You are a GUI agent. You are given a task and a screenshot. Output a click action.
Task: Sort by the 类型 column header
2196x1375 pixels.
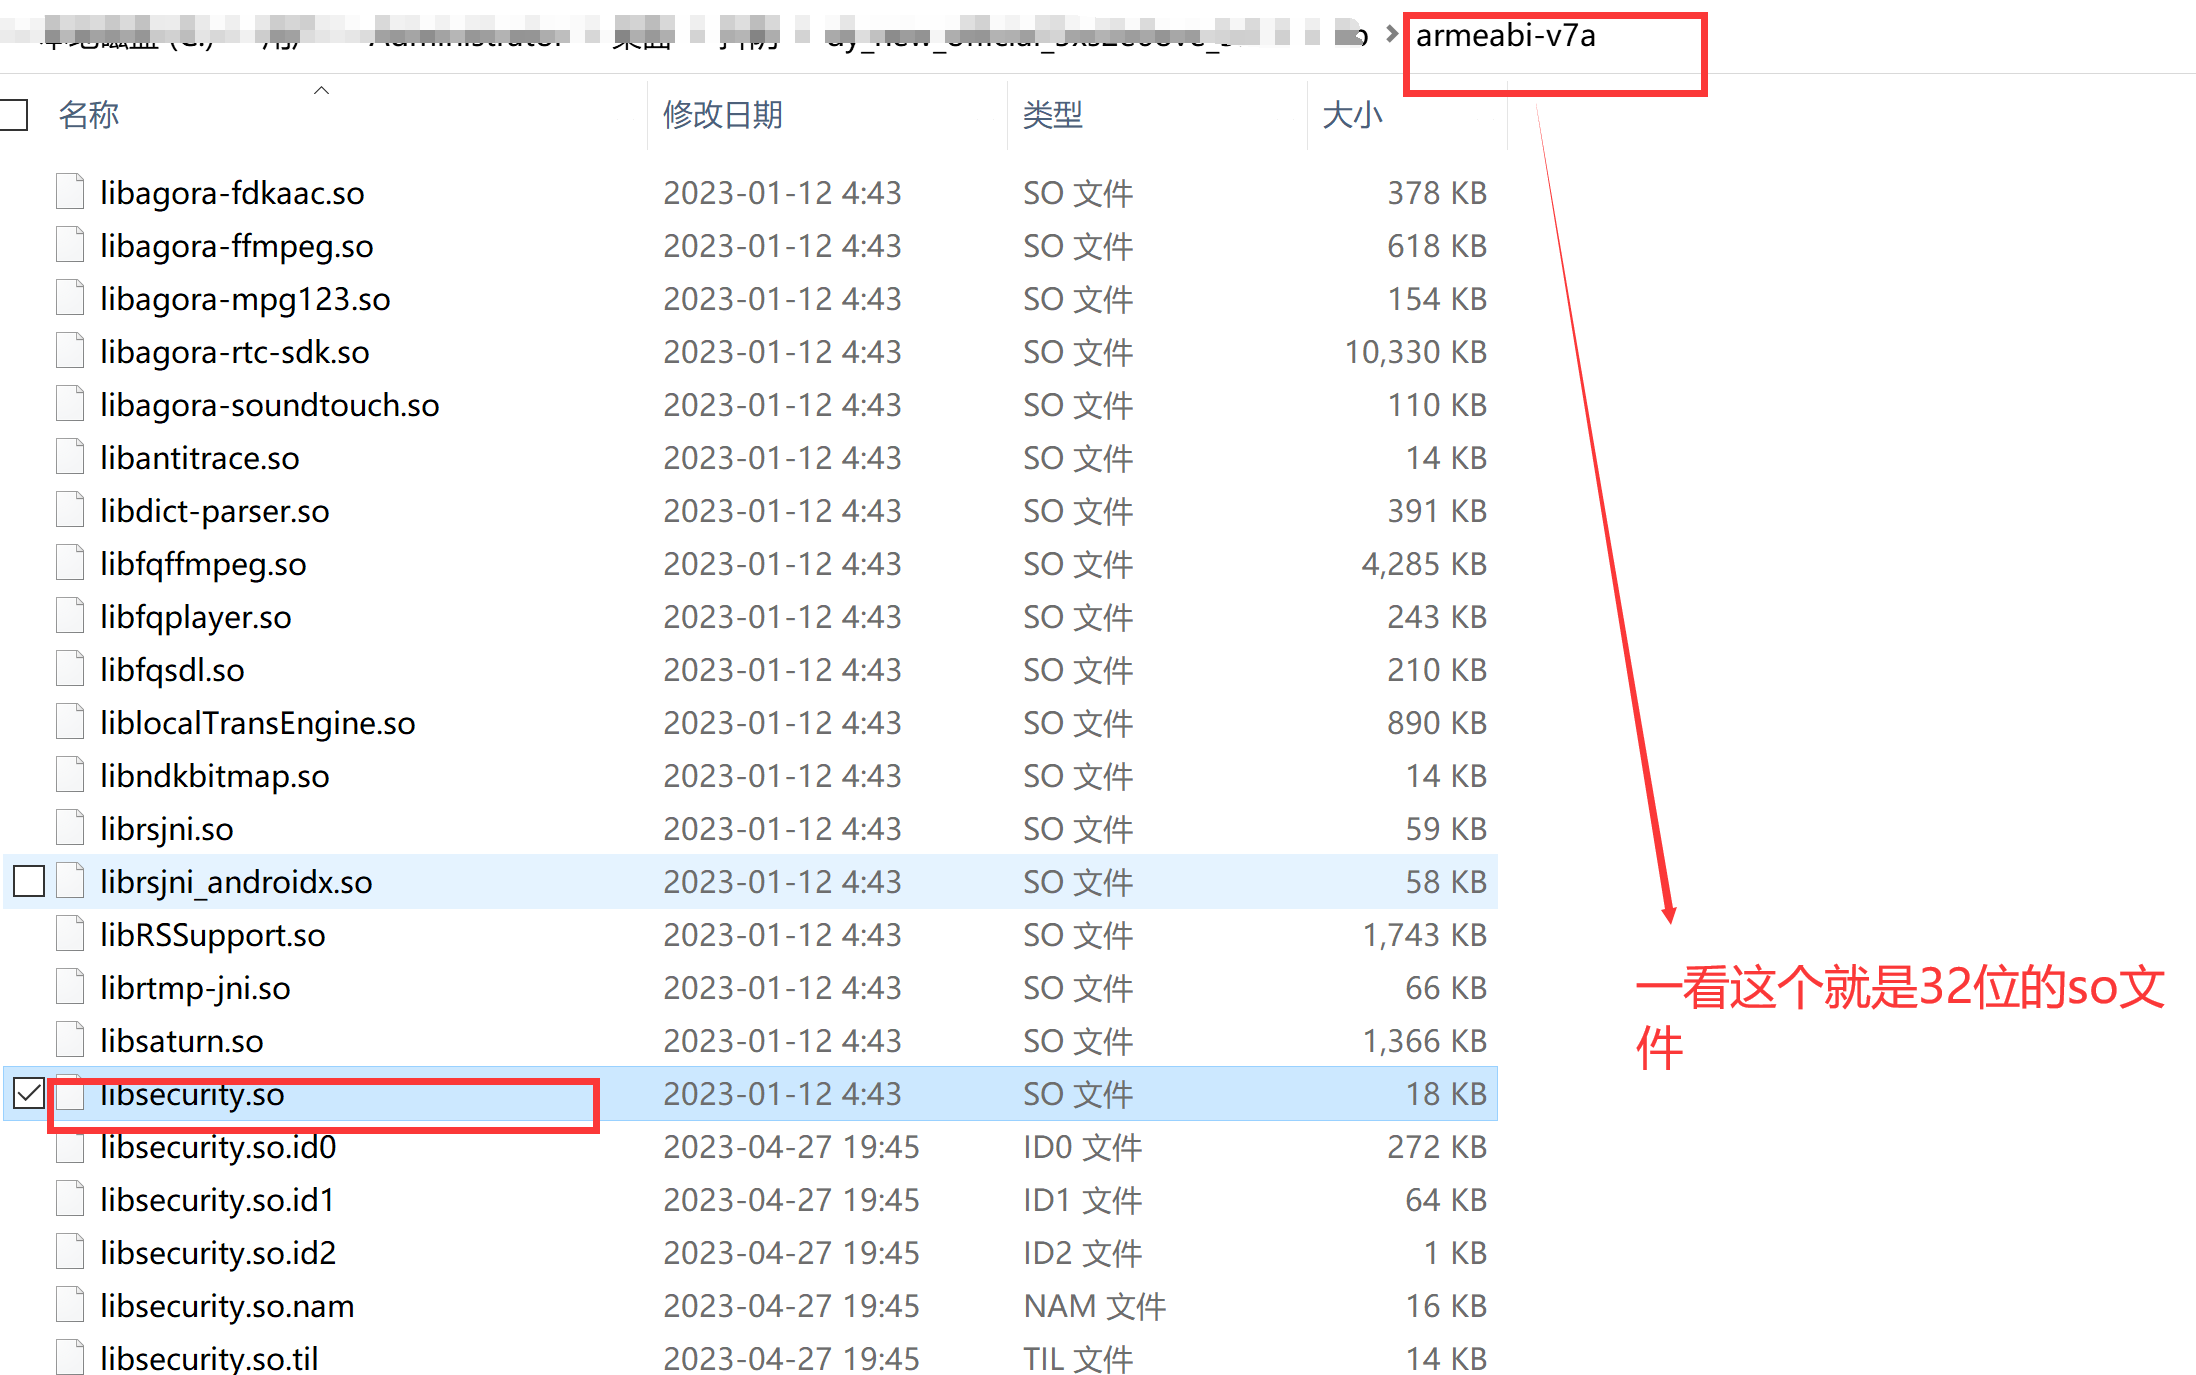1052,114
